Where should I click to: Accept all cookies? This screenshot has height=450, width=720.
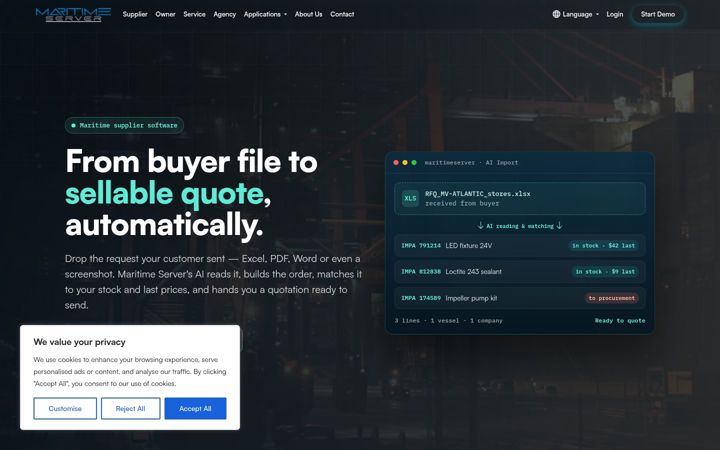[x=195, y=409]
